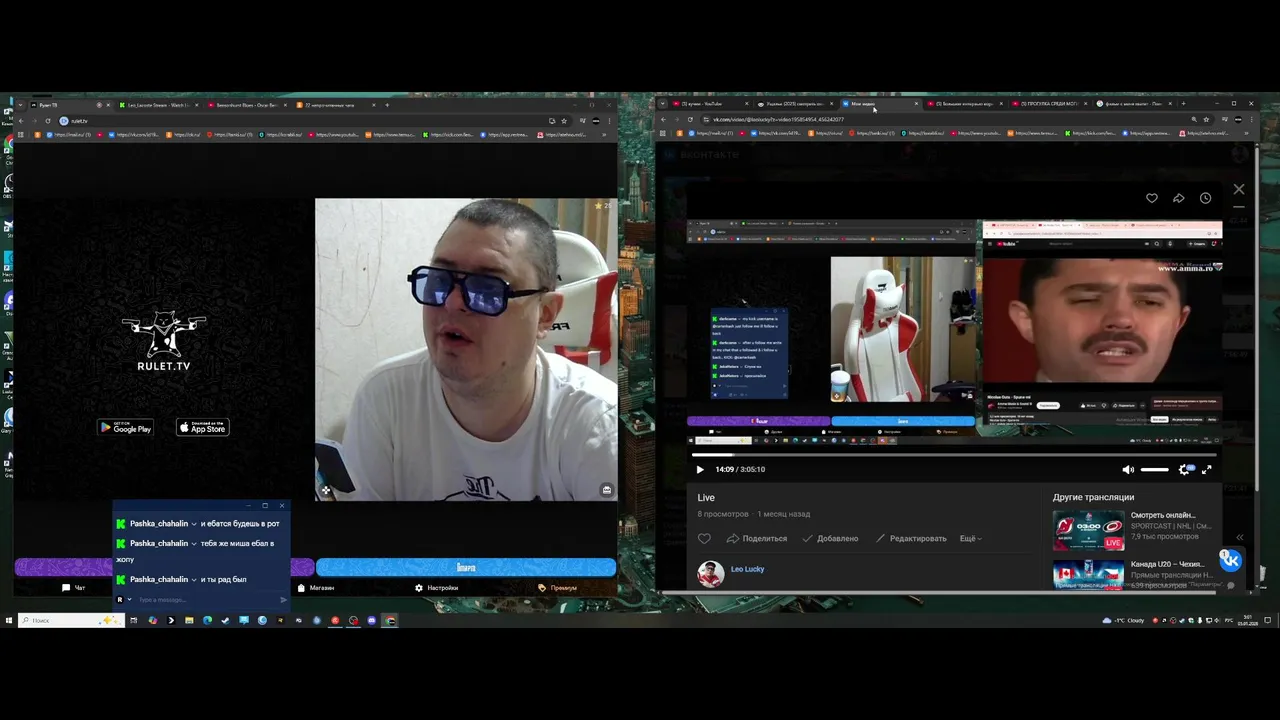The height and width of the screenshot is (720, 1280).
Task: Expand the third Pashka_chahalin message chevron
Action: [194, 580]
